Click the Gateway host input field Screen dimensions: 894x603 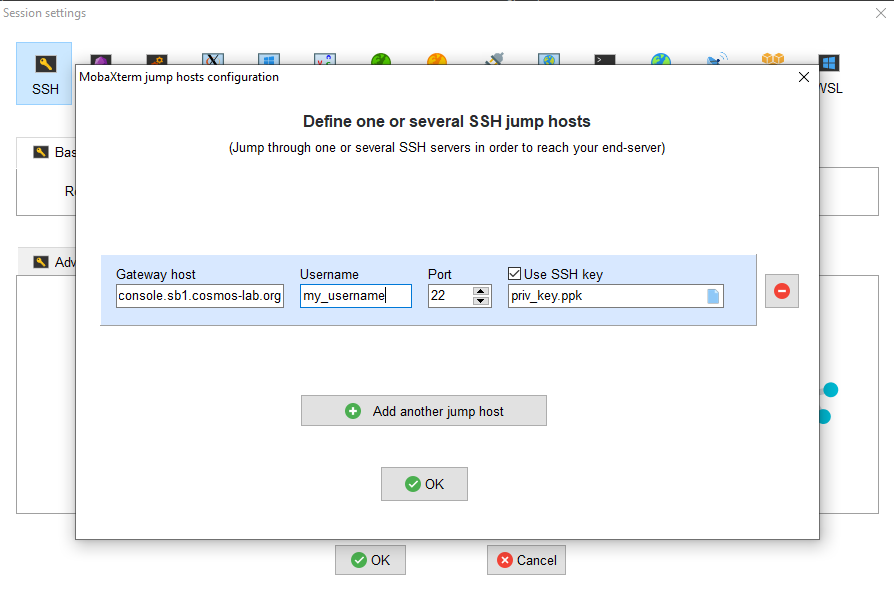[x=199, y=296]
